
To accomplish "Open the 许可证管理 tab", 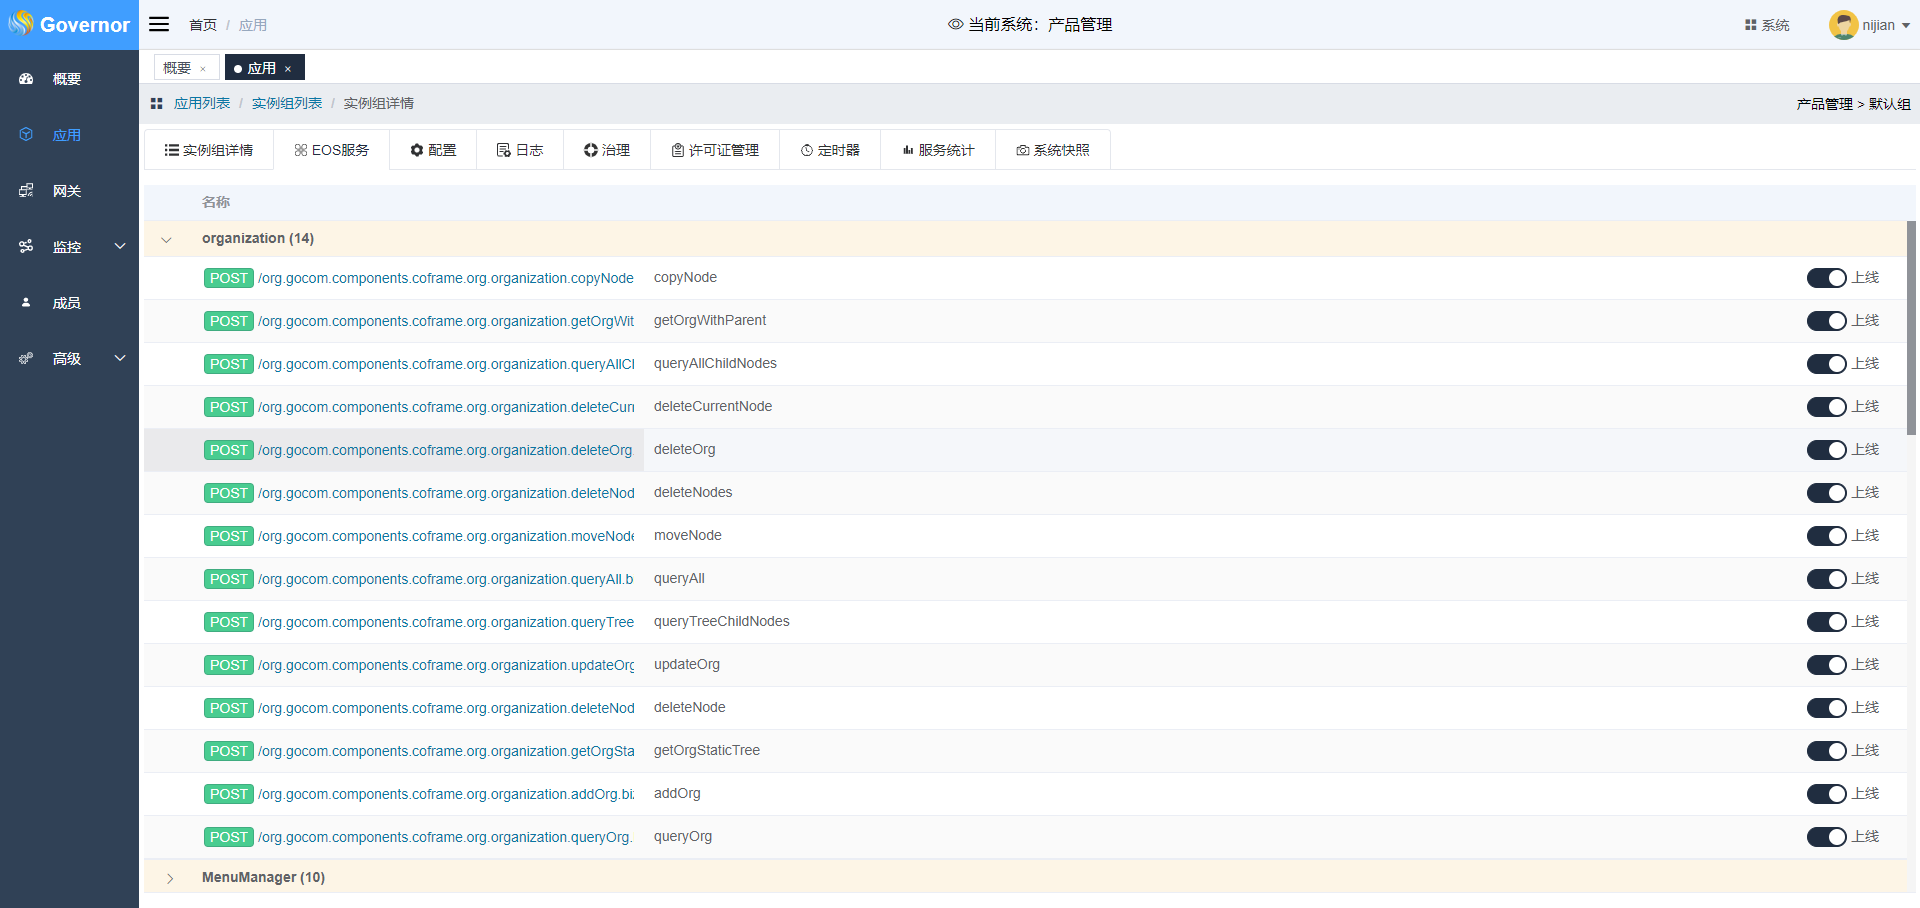I will point(715,150).
